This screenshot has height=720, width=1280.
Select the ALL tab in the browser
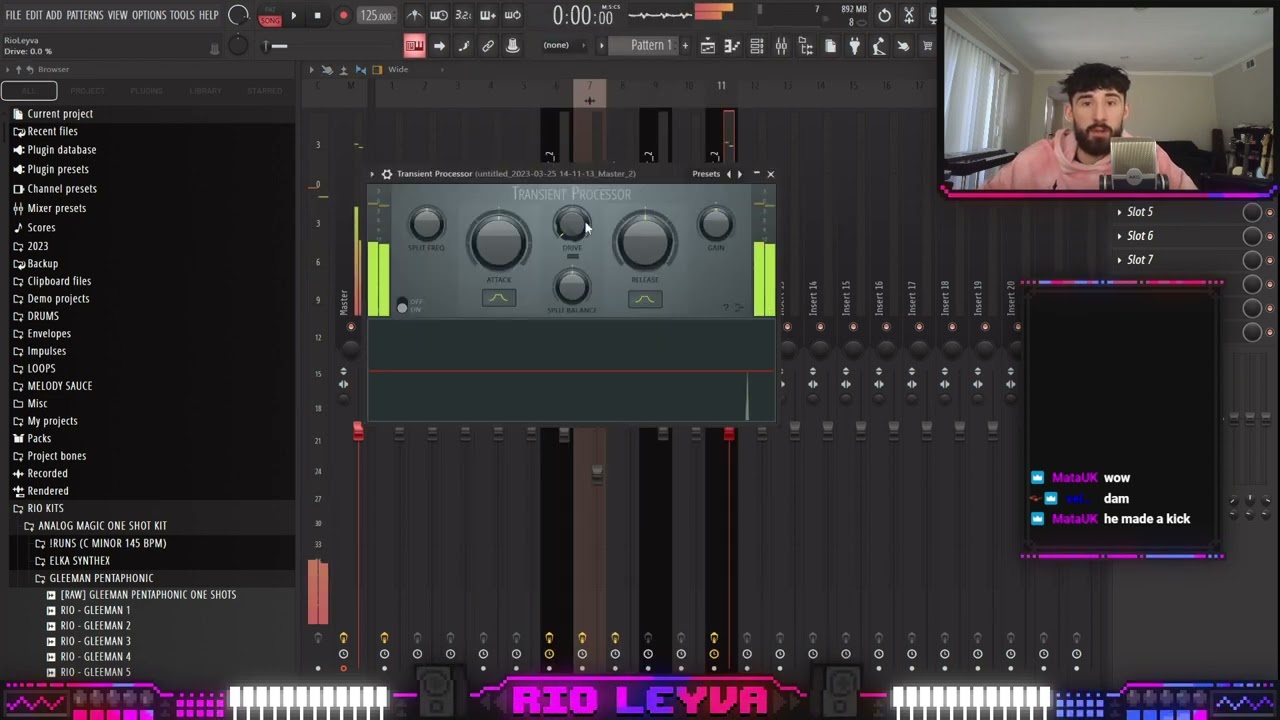click(29, 91)
